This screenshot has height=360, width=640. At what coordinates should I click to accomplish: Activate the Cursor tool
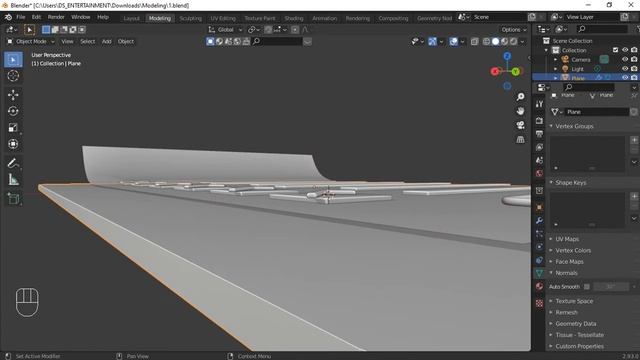(x=13, y=76)
